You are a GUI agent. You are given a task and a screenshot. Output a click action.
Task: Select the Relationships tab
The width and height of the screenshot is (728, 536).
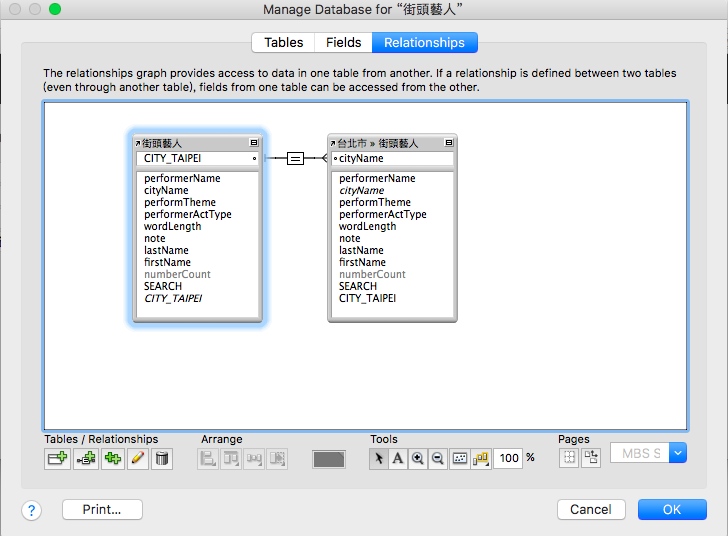[x=424, y=43]
